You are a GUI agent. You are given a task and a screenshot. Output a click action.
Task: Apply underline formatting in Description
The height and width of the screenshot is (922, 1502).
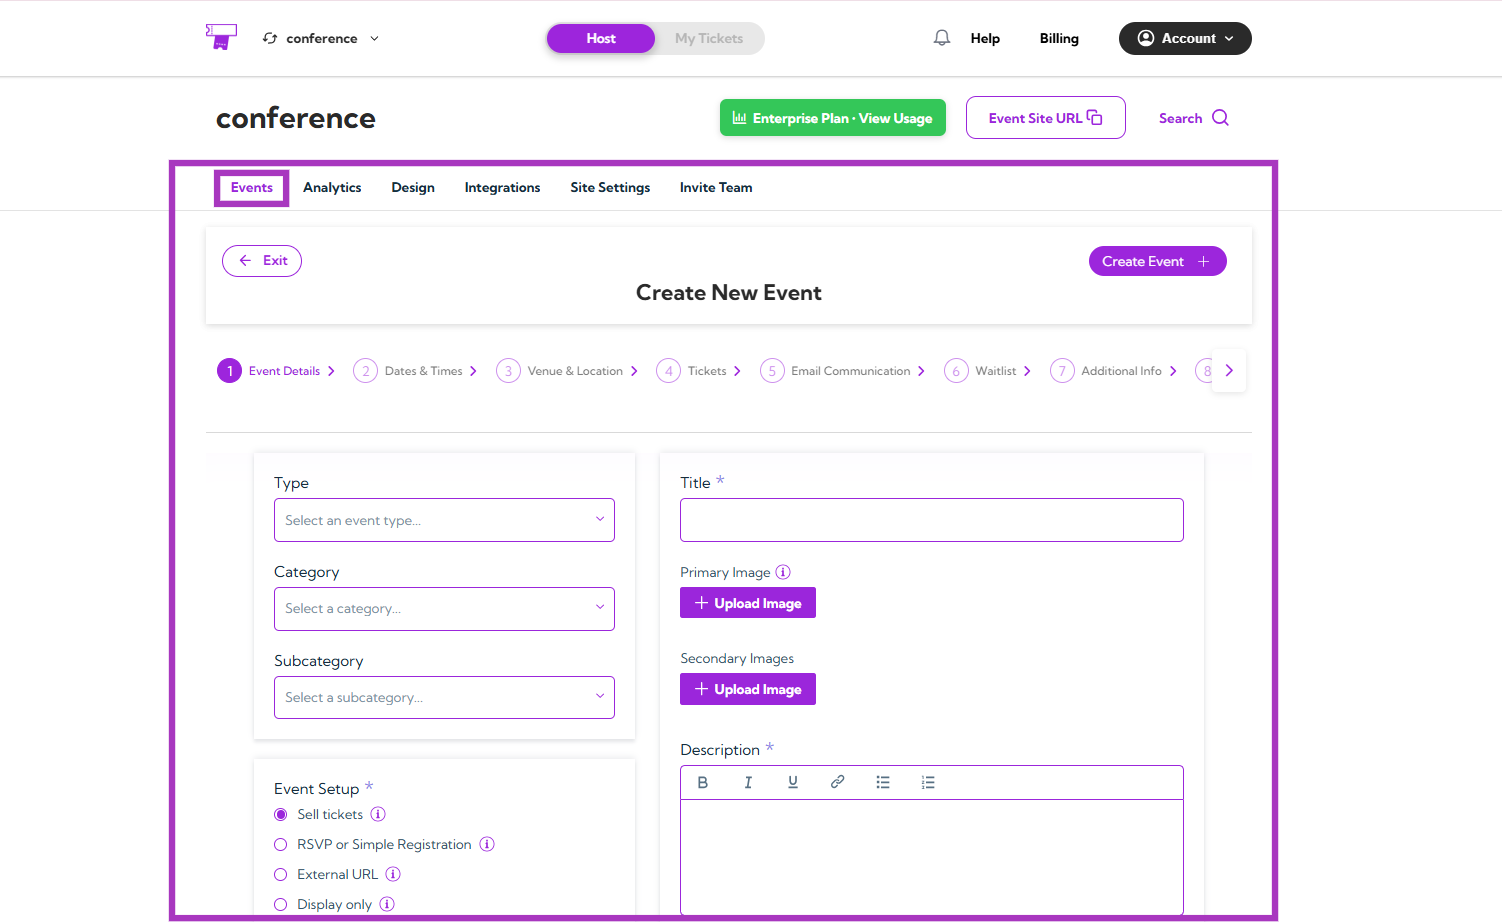point(793,782)
